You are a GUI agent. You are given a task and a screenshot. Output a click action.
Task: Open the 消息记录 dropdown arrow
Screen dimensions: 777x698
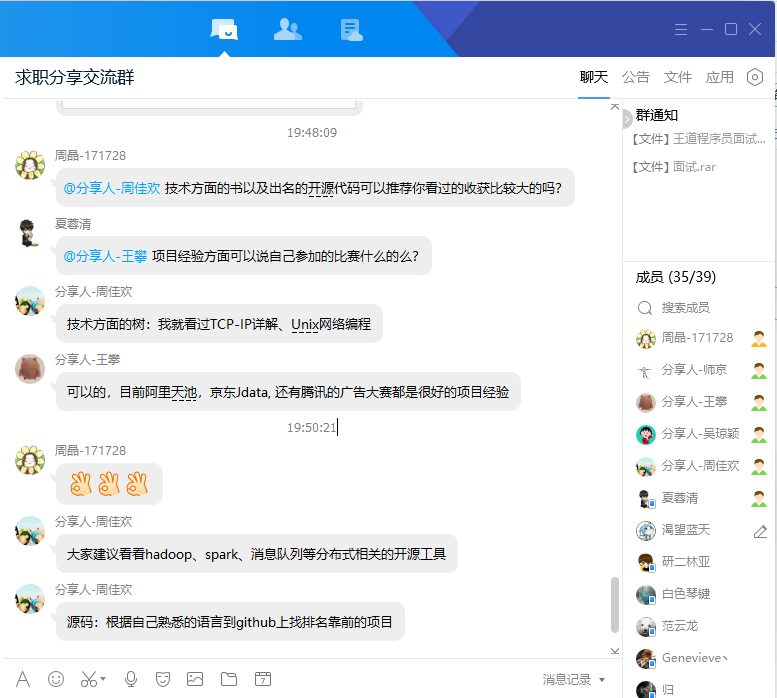point(602,680)
